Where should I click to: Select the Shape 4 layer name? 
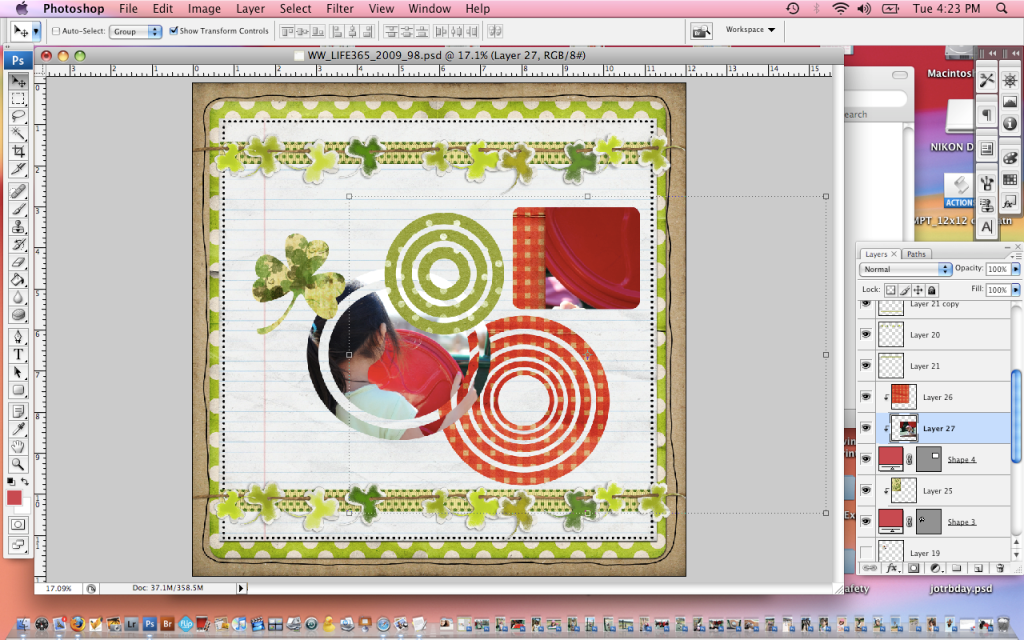pyautogui.click(x=961, y=460)
